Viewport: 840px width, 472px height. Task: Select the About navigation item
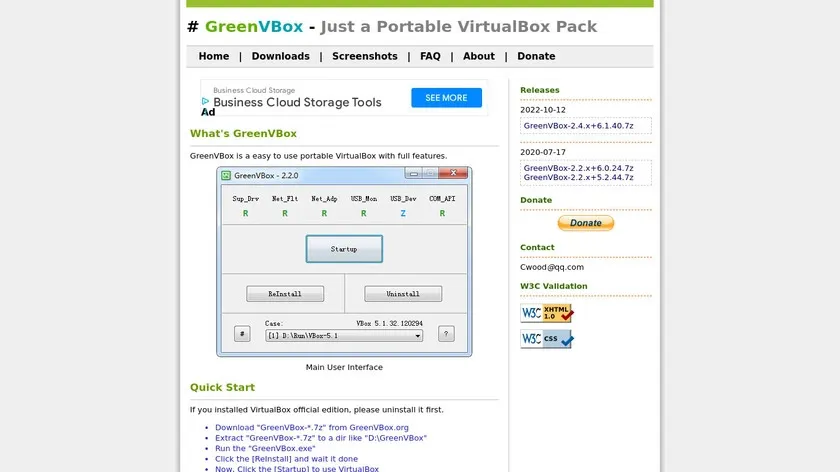pyautogui.click(x=479, y=56)
